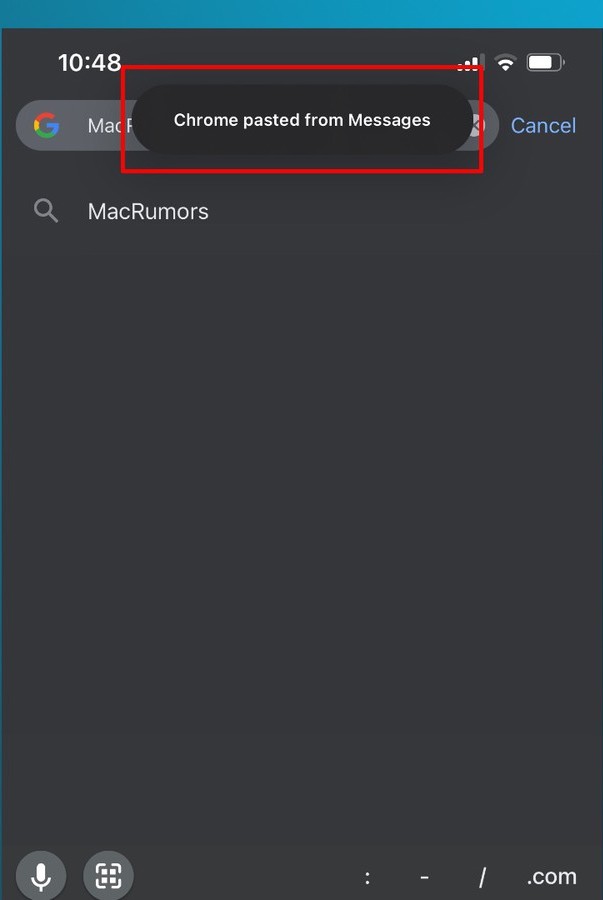The height and width of the screenshot is (900, 603).
Task: Click the word Messages in the paste notification
Action: point(389,120)
